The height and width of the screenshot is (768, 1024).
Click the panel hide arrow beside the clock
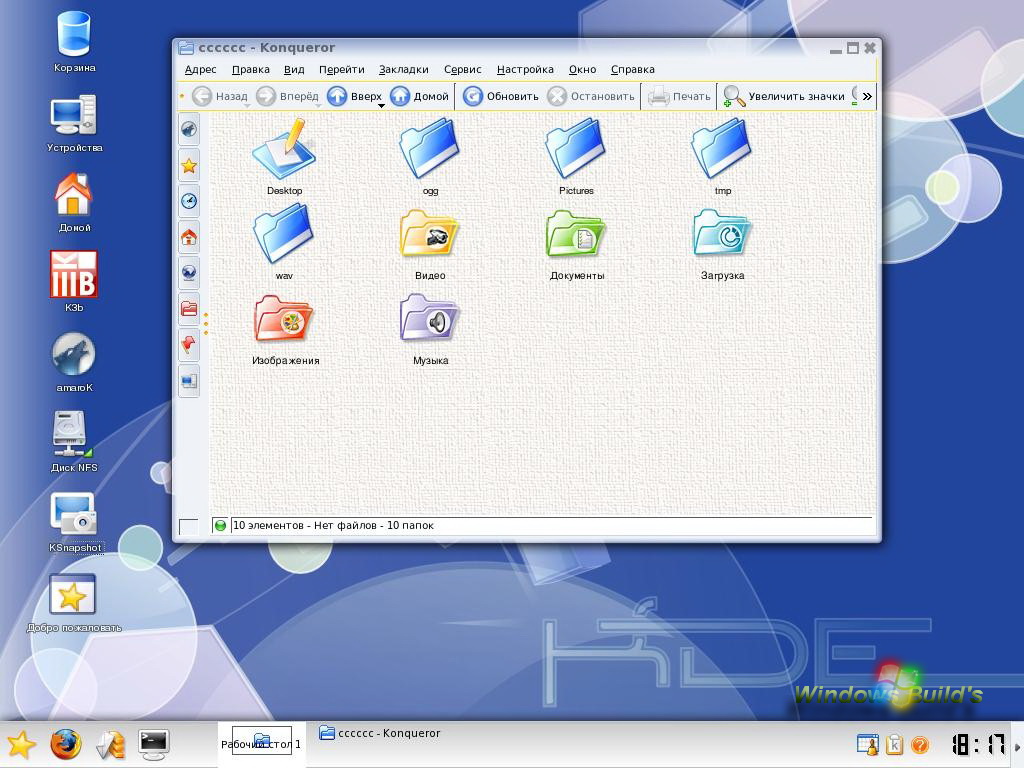1017,744
